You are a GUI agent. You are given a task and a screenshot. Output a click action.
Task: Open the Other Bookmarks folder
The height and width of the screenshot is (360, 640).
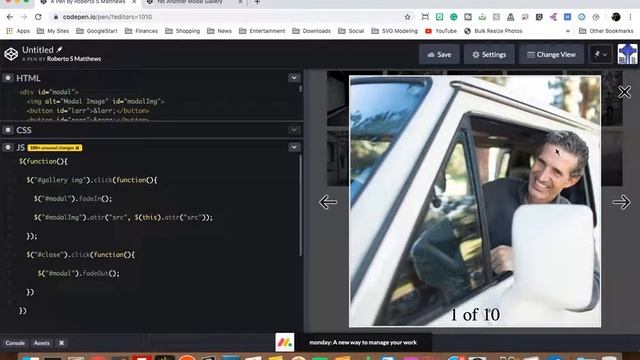(606, 31)
